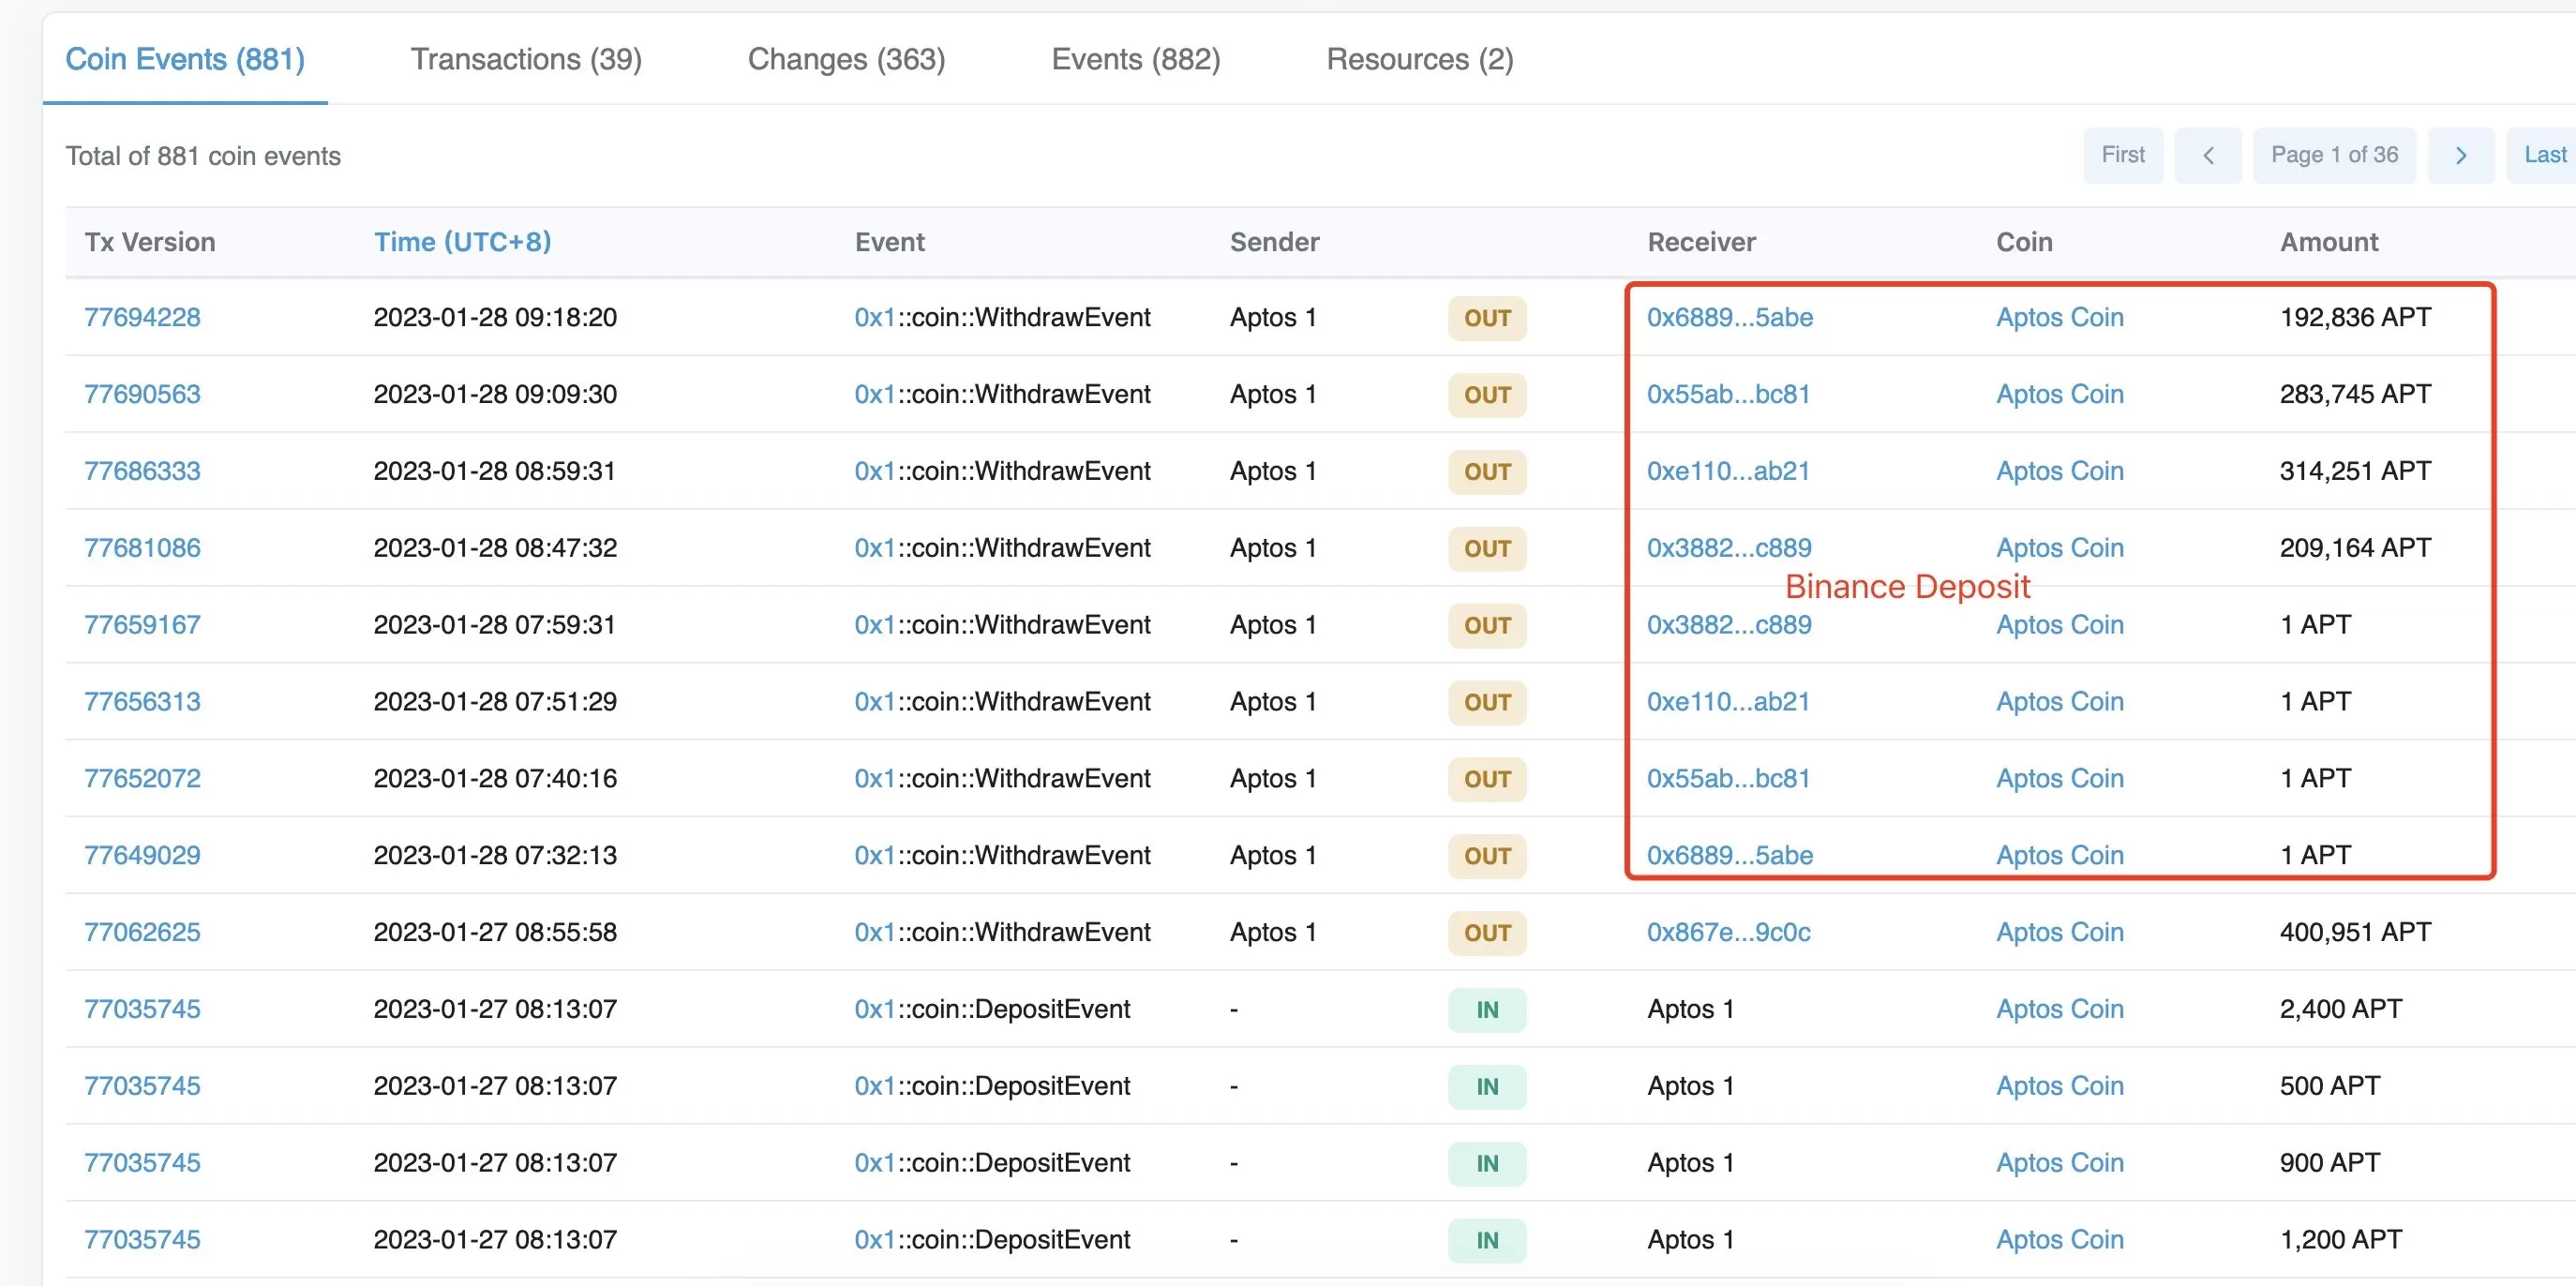Screen dimensions: 2576x1286
Task: Switch to the Transactions (39) tab
Action: (526, 59)
